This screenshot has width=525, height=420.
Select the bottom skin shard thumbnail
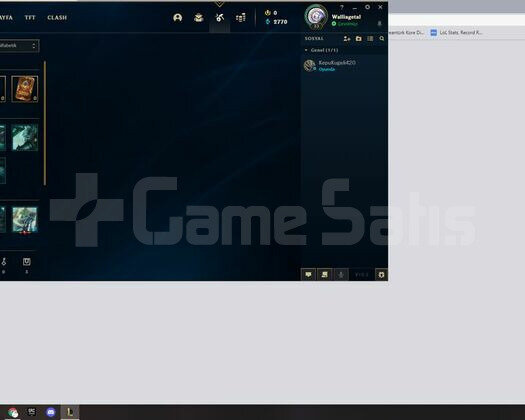[25, 219]
